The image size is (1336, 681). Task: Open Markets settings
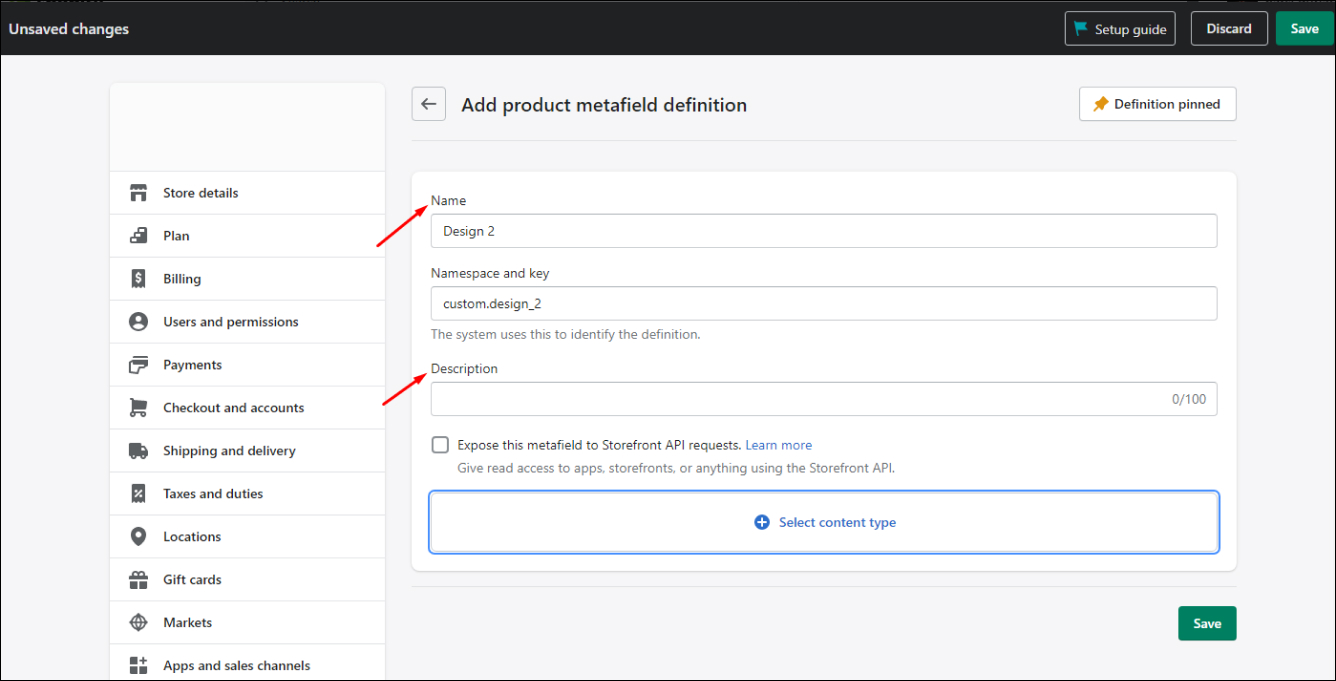pos(247,623)
